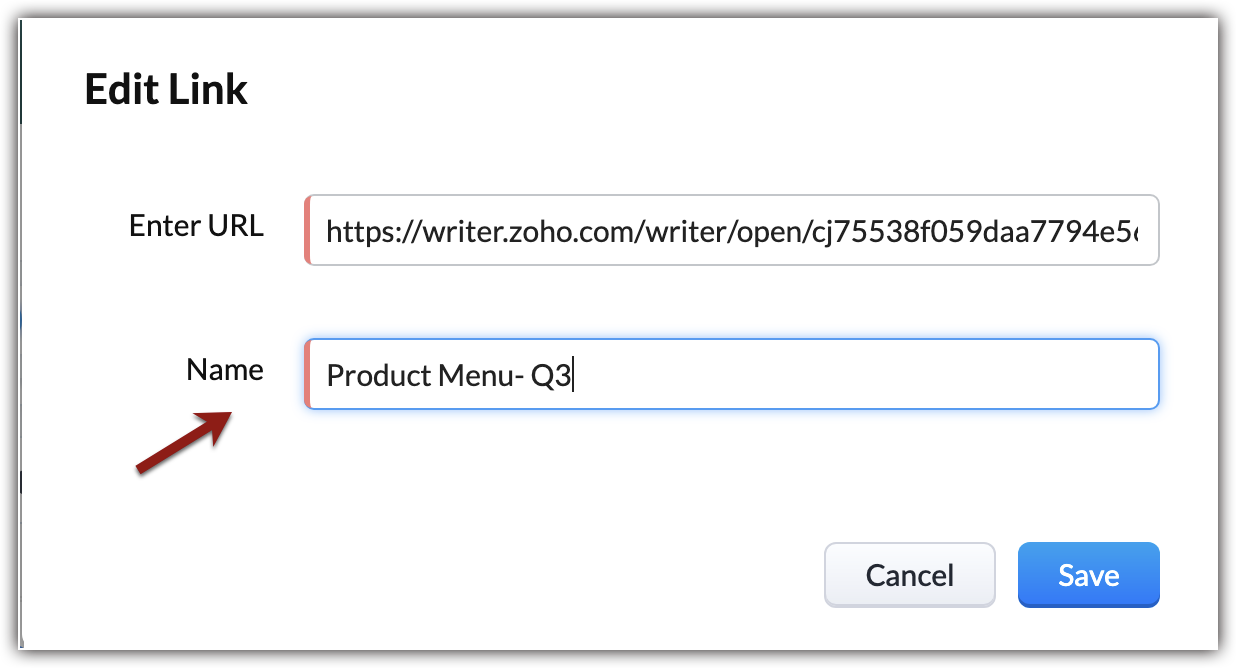Click the blue Save button
The height and width of the screenshot is (668, 1236).
pyautogui.click(x=1088, y=575)
